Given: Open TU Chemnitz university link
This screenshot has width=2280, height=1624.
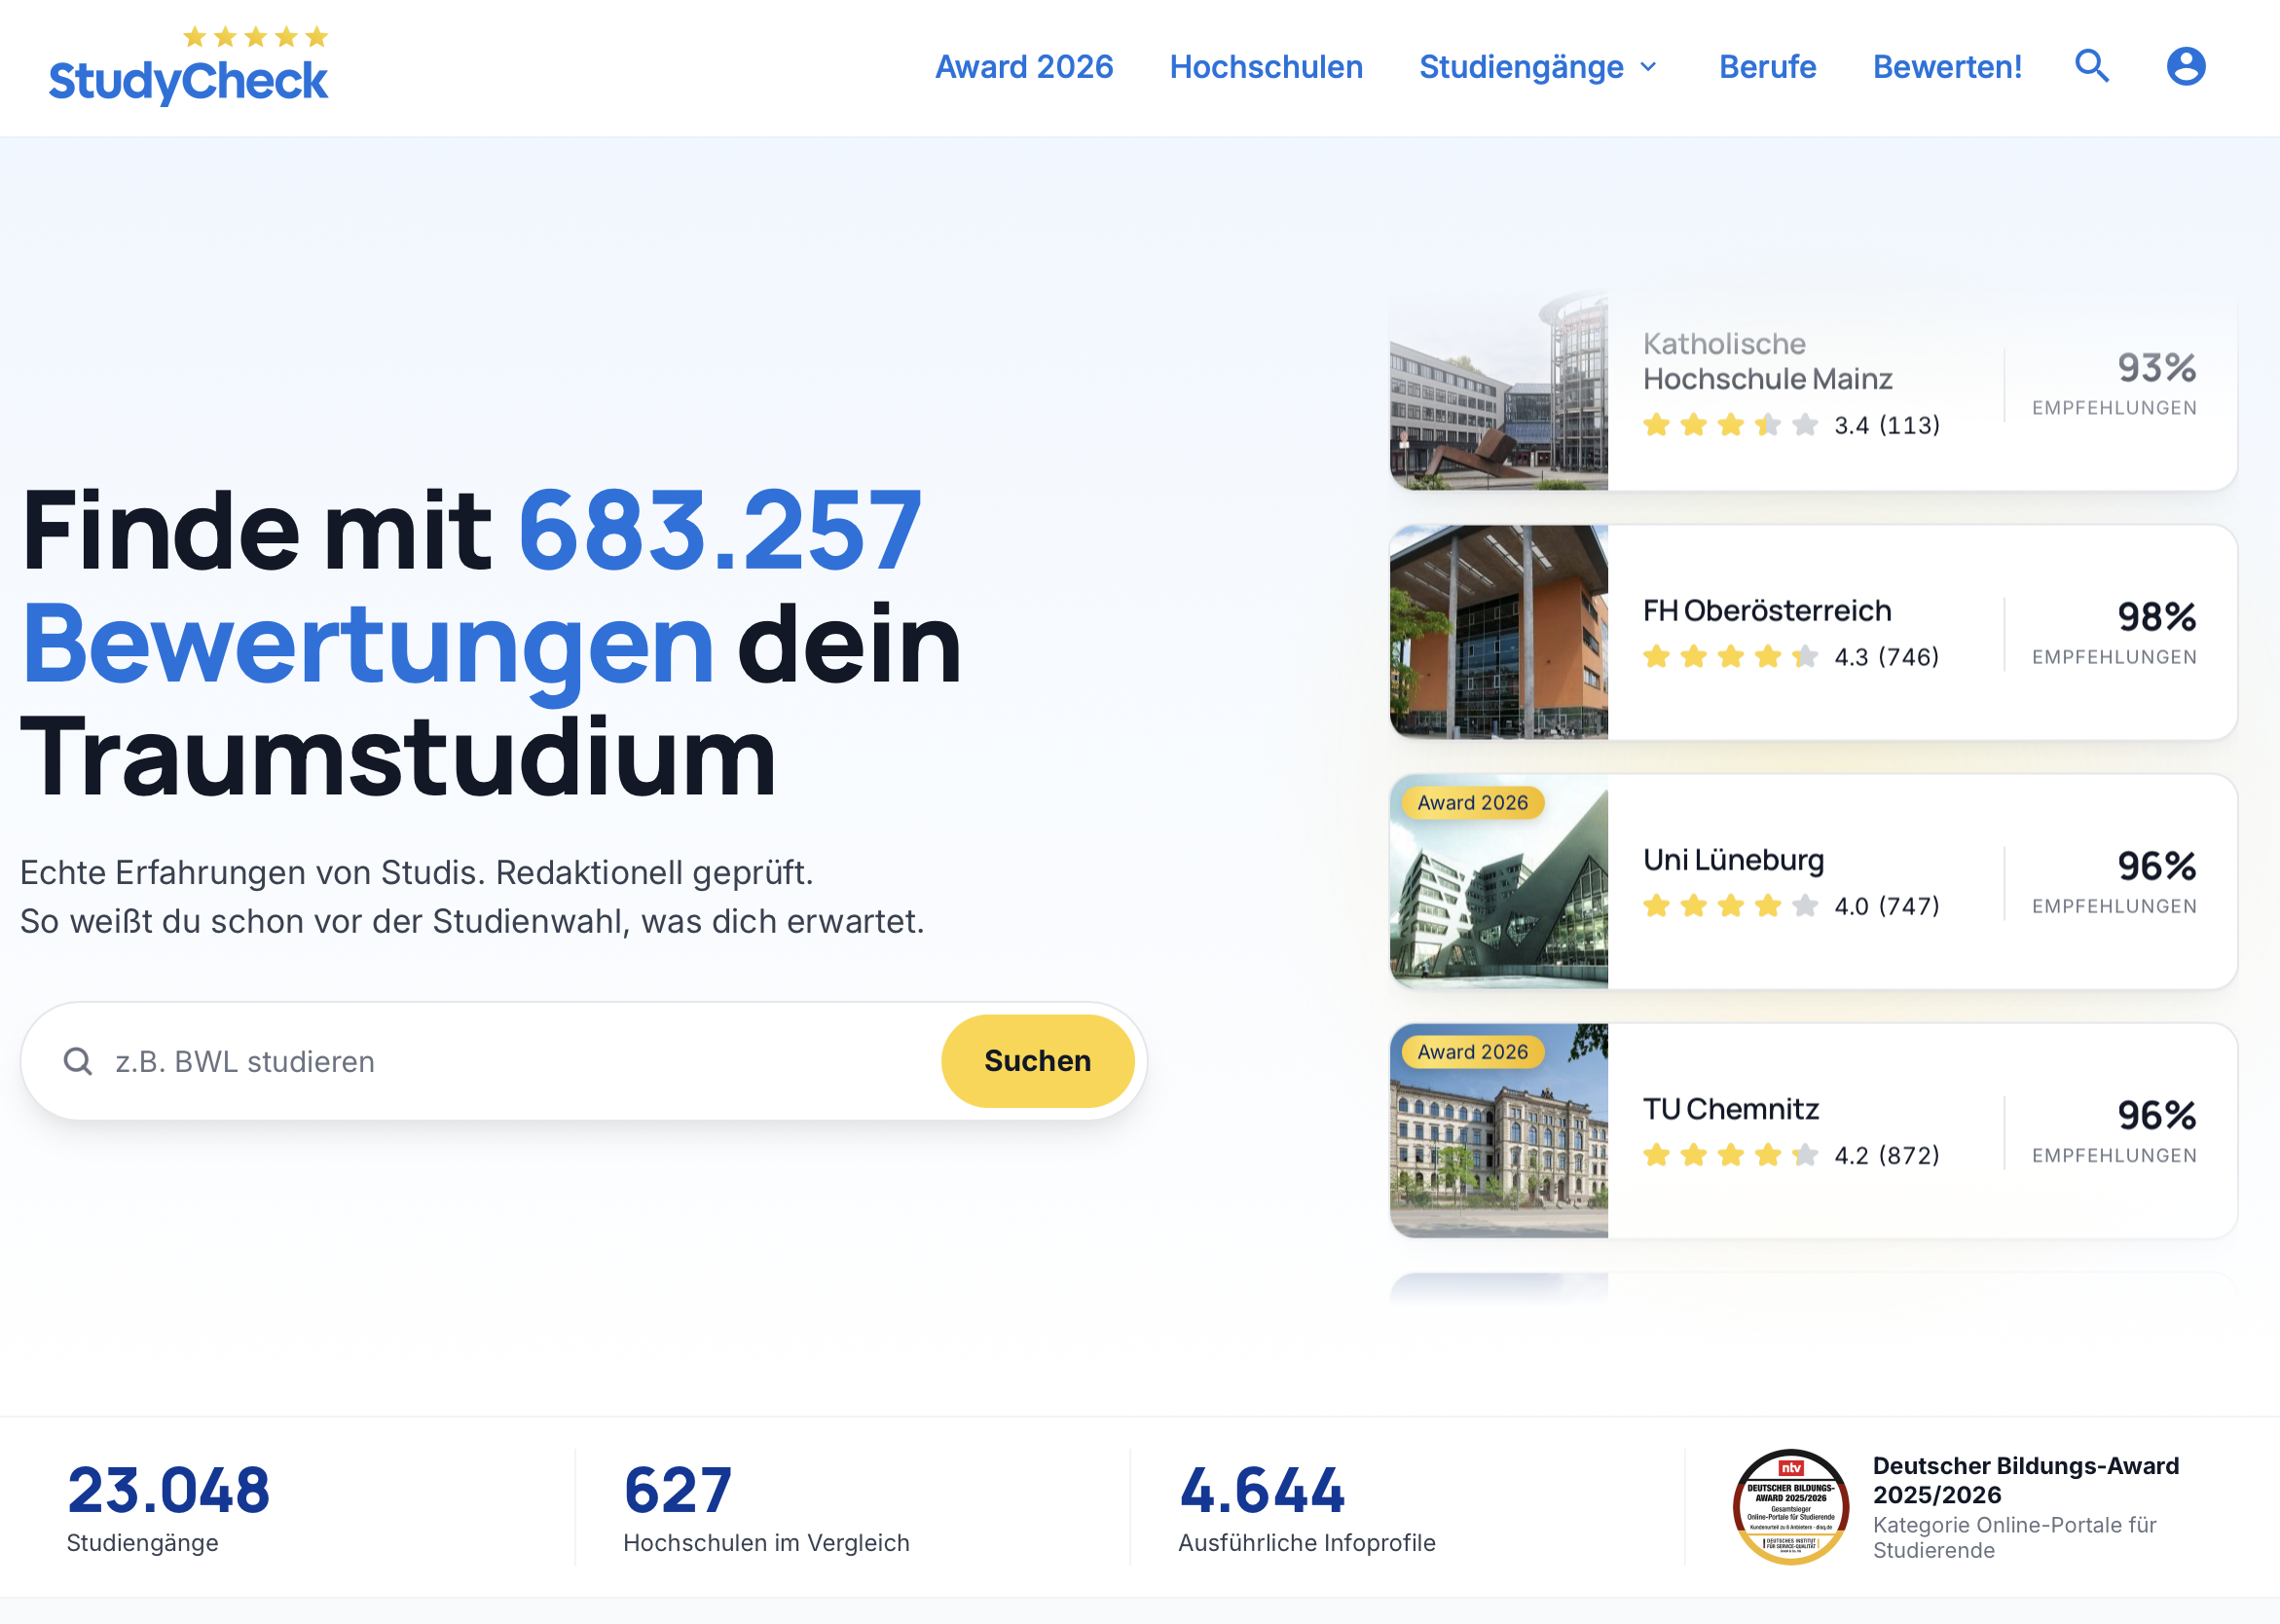Looking at the screenshot, I should pyautogui.click(x=1730, y=1109).
